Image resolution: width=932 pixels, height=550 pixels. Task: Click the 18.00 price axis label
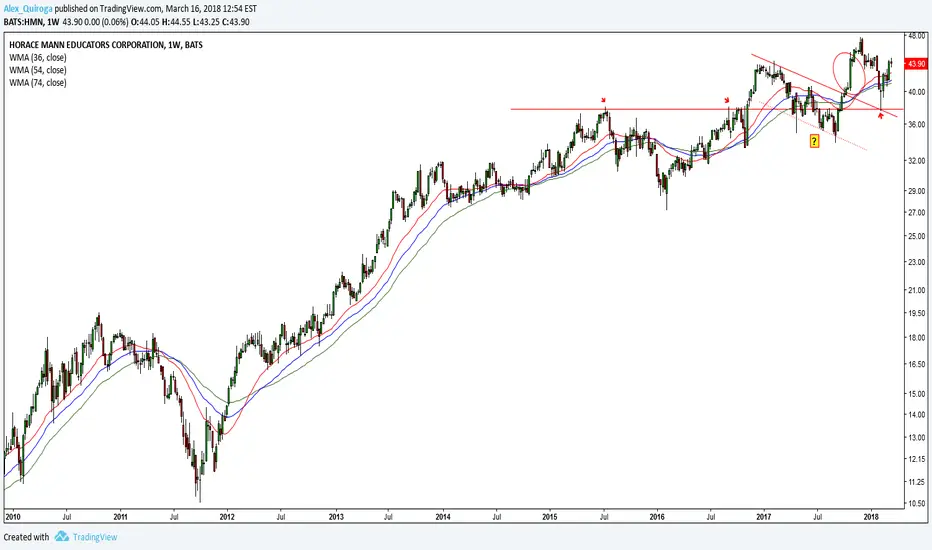917,337
